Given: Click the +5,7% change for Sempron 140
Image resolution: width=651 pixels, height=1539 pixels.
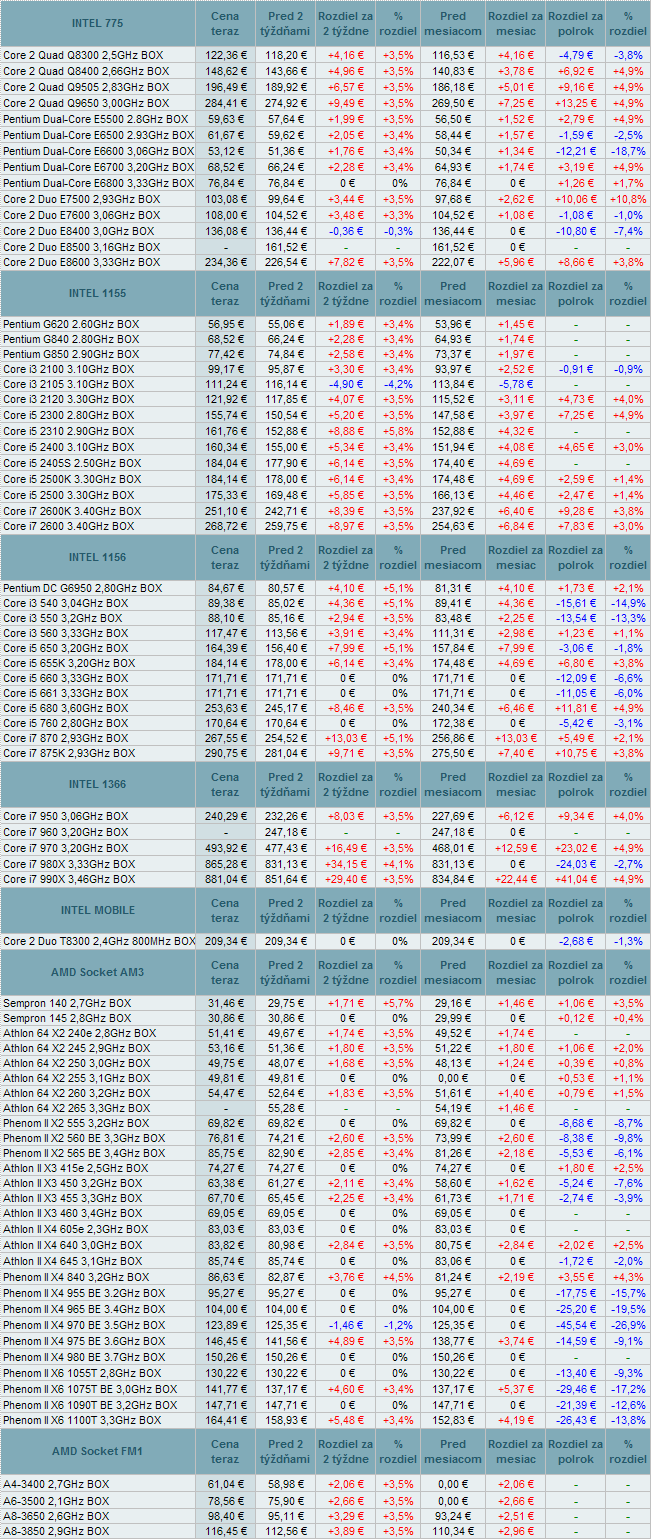Looking at the screenshot, I should pos(399,1003).
